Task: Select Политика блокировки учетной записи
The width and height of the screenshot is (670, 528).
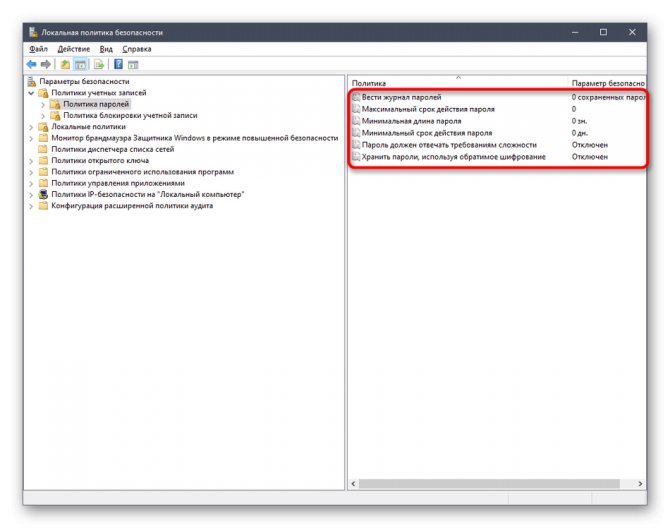Action: click(x=130, y=115)
